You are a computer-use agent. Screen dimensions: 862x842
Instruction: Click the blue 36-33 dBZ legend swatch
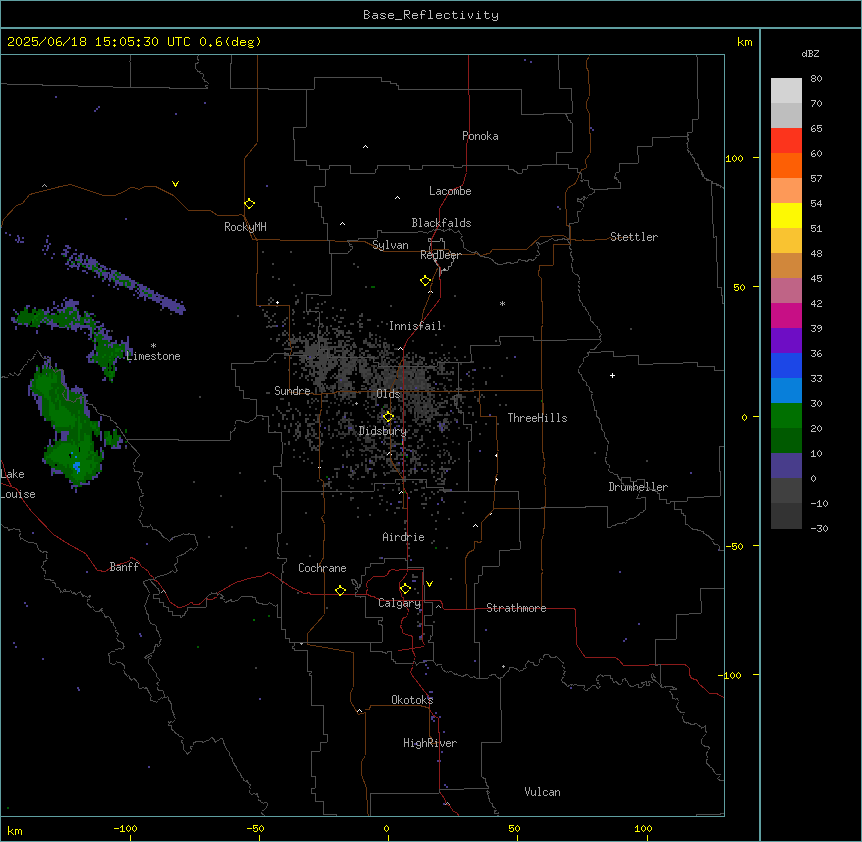(x=786, y=365)
